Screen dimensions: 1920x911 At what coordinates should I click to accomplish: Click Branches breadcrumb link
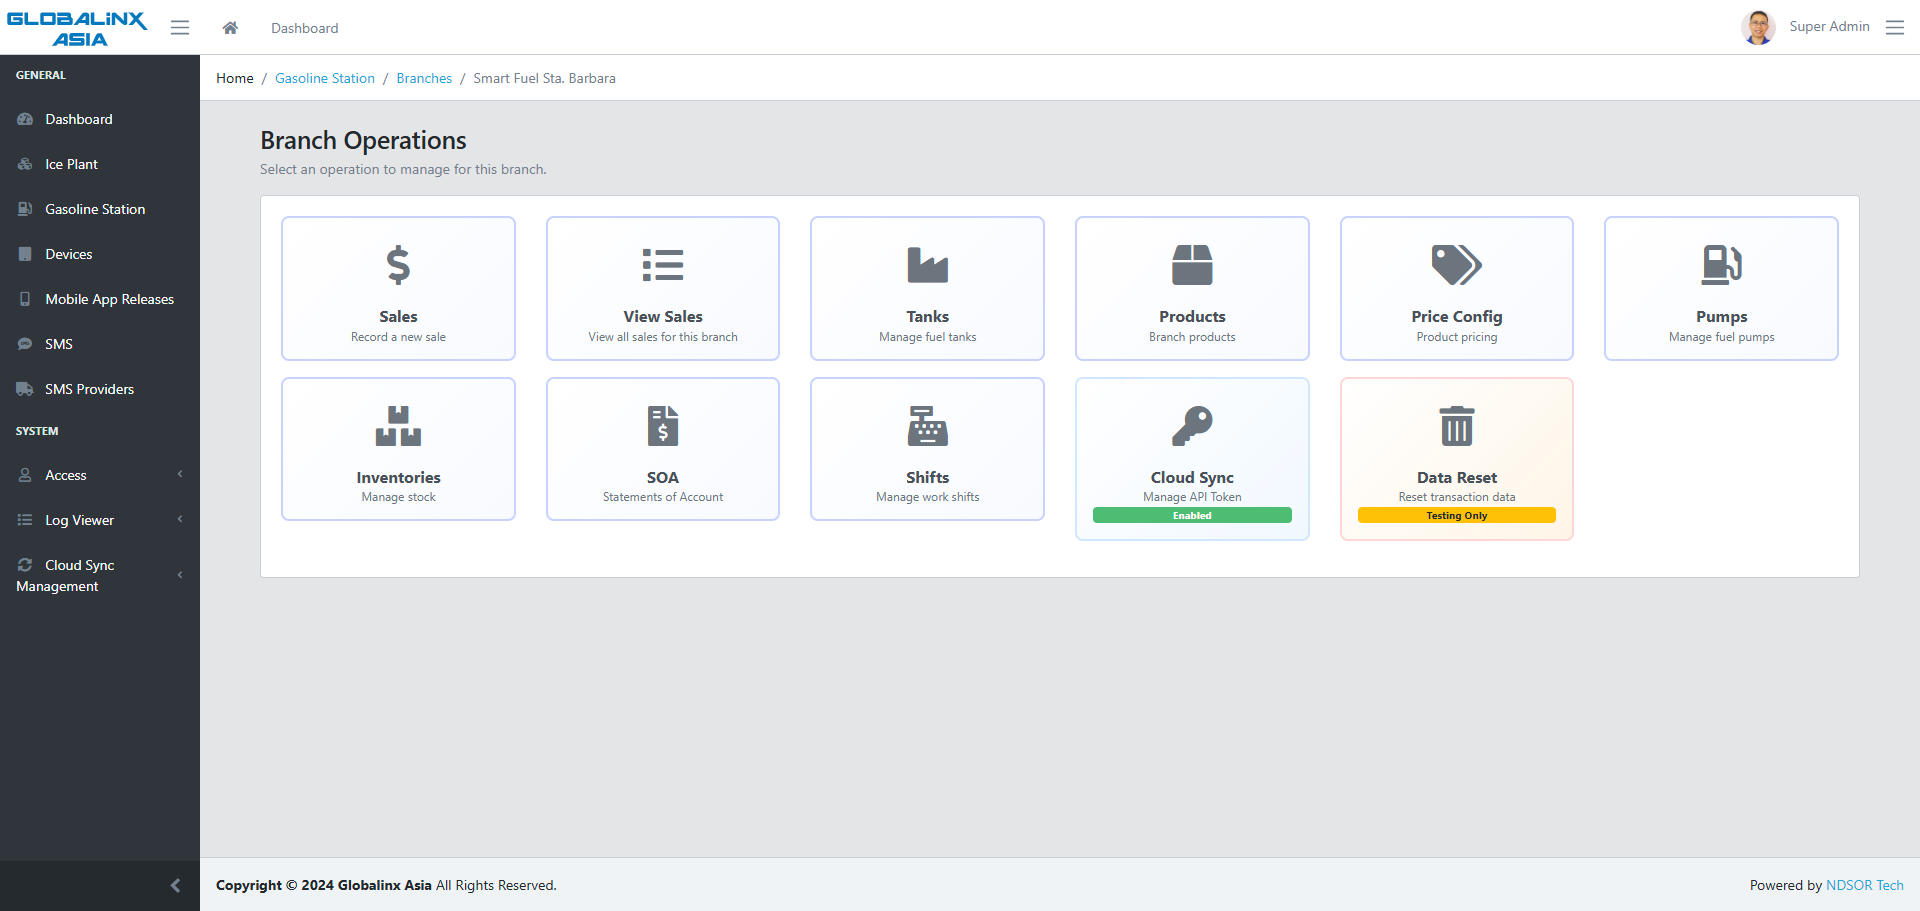[x=424, y=78]
